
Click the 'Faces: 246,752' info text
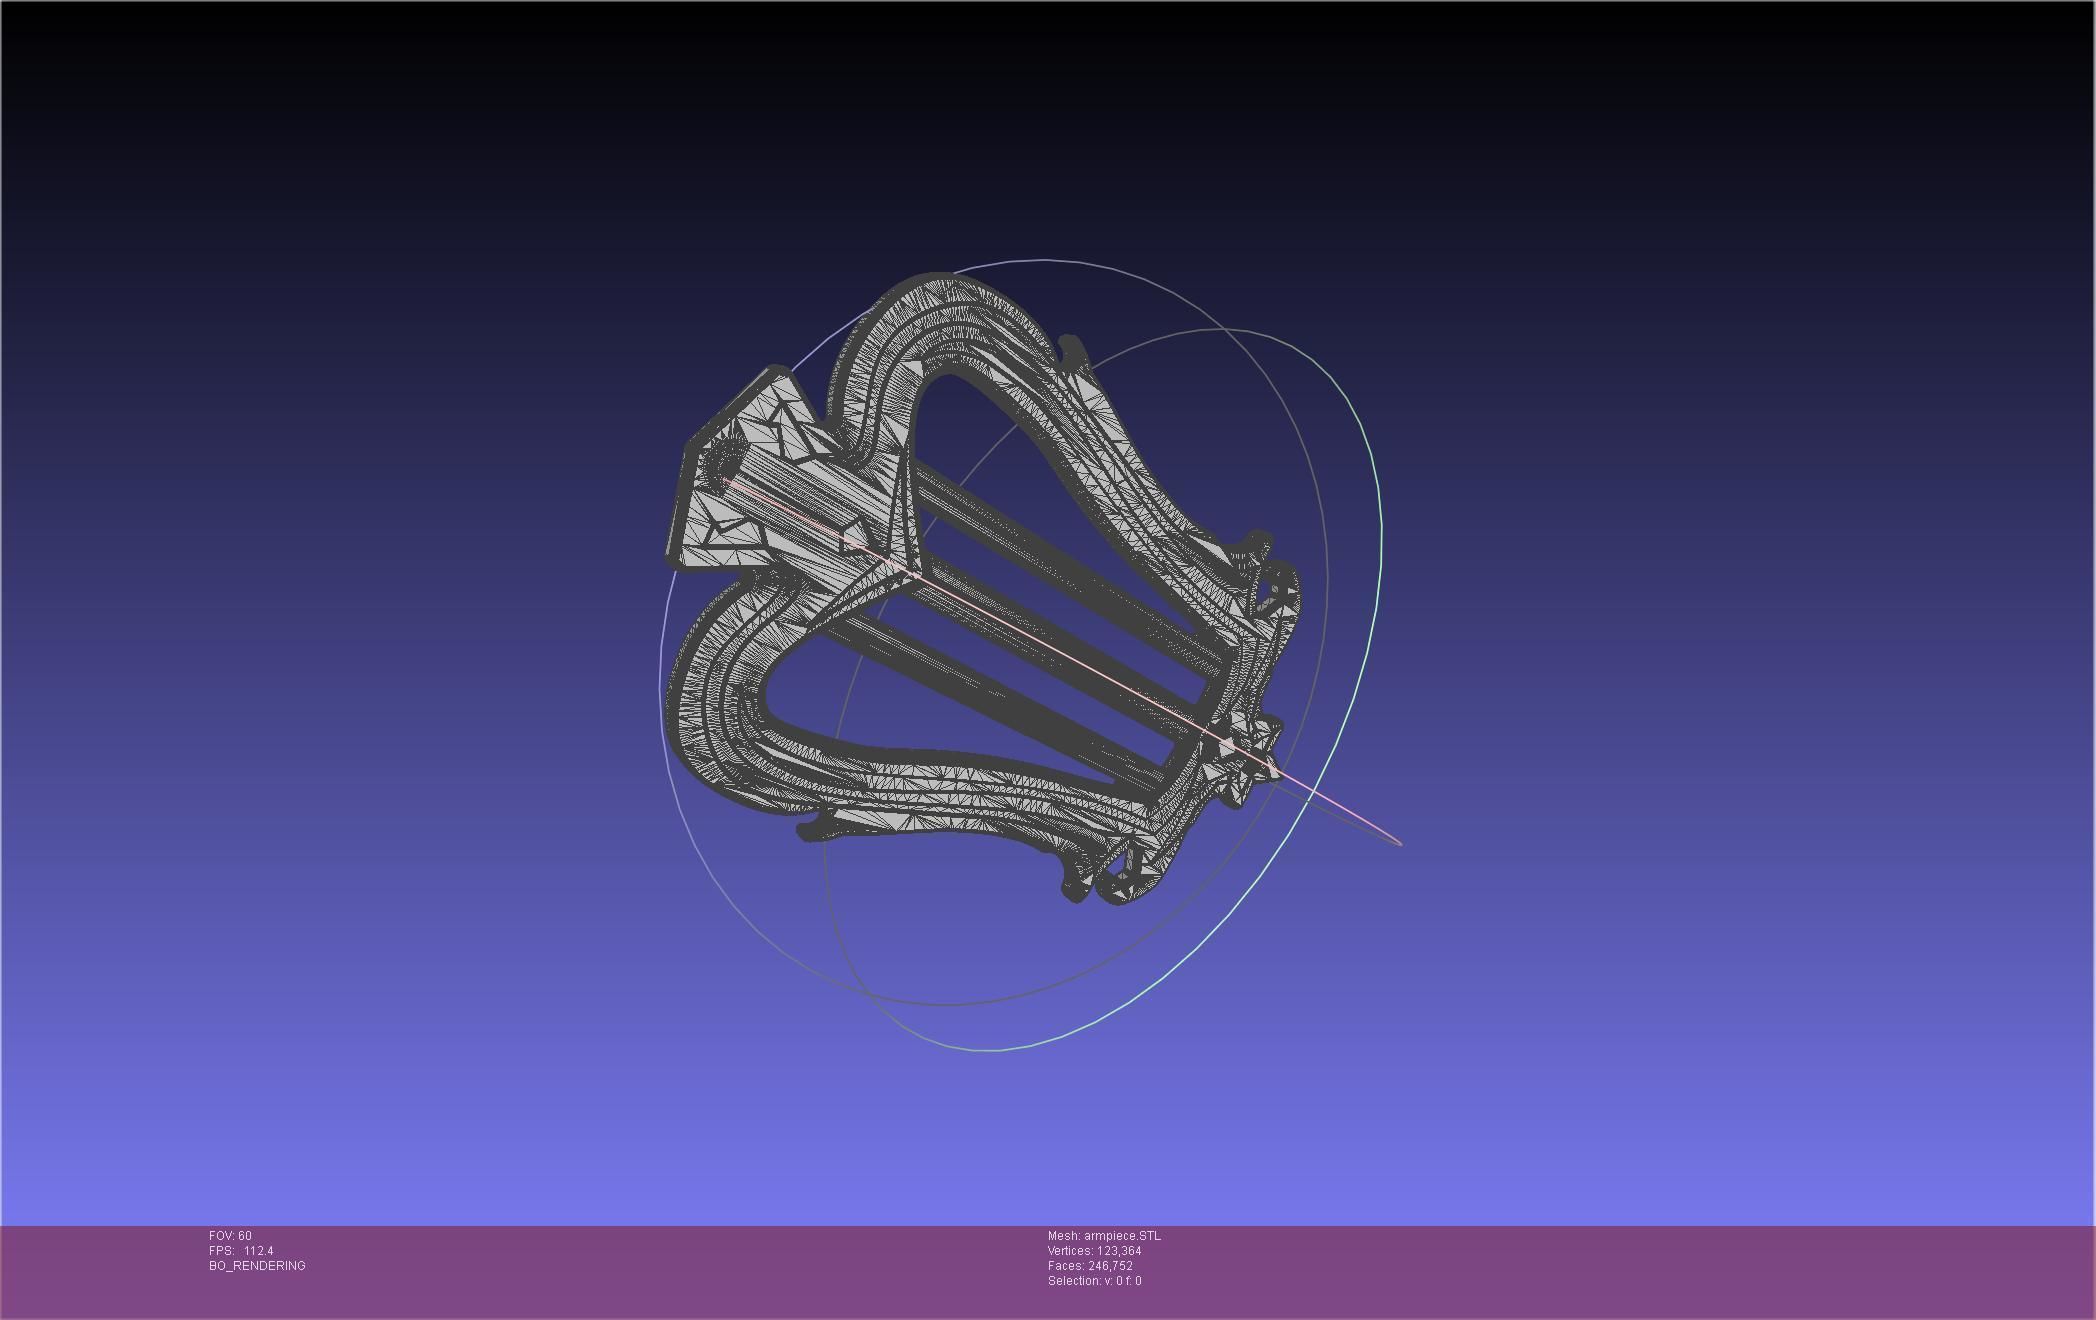pos(1090,1266)
